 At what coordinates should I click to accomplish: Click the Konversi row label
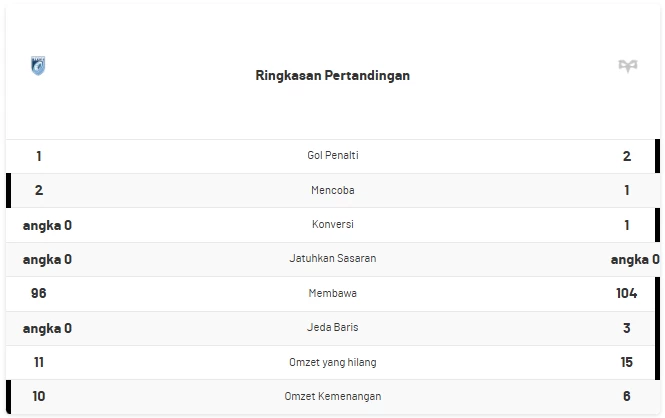tap(332, 225)
